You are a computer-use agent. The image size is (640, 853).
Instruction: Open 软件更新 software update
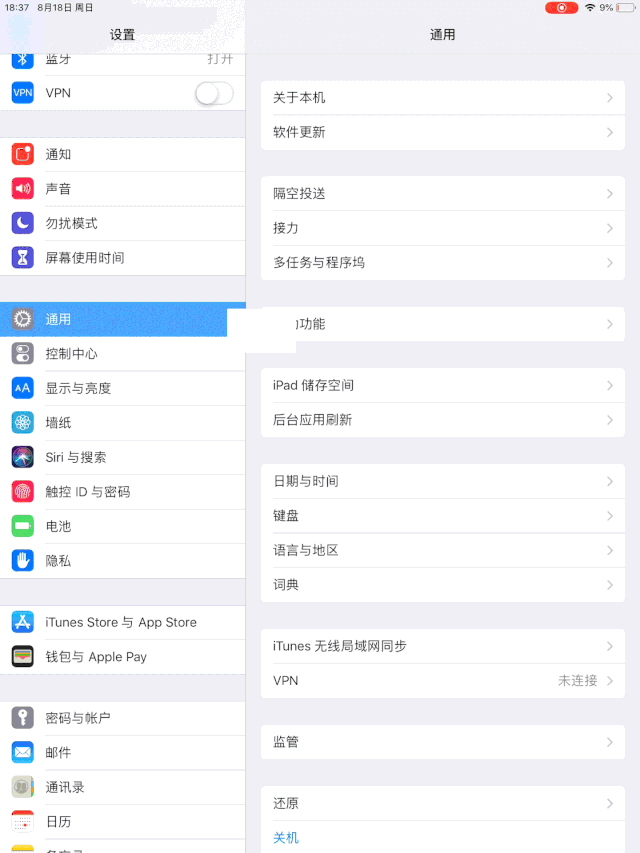pos(442,132)
